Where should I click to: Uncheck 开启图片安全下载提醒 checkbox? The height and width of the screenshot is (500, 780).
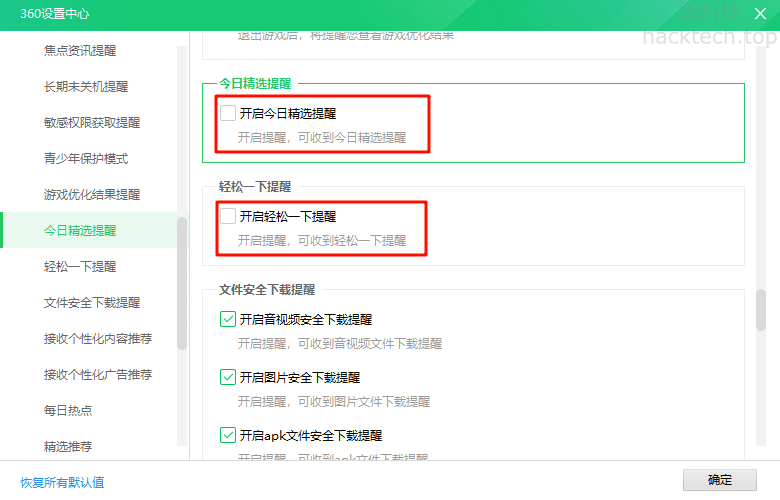click(228, 378)
